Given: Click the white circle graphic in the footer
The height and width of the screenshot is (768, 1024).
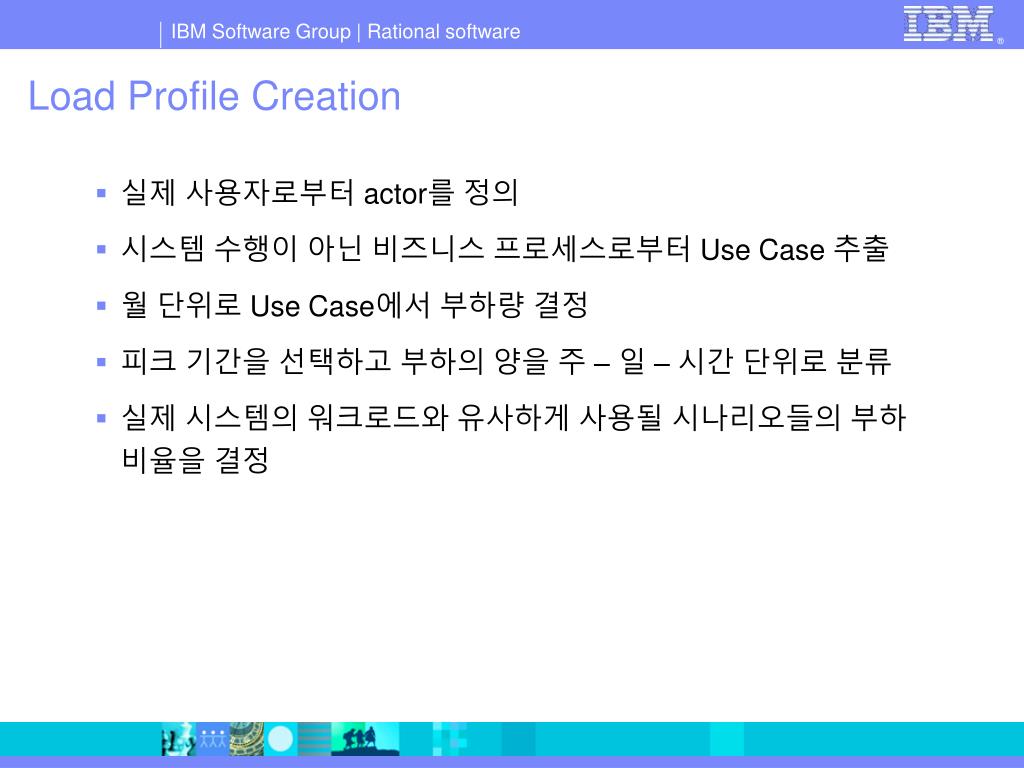Looking at the screenshot, I should pos(281,739).
